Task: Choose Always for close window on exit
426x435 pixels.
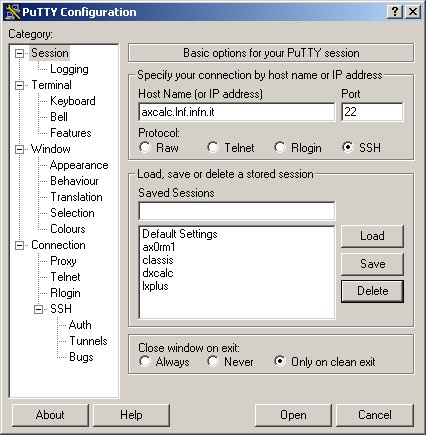Action: (145, 361)
